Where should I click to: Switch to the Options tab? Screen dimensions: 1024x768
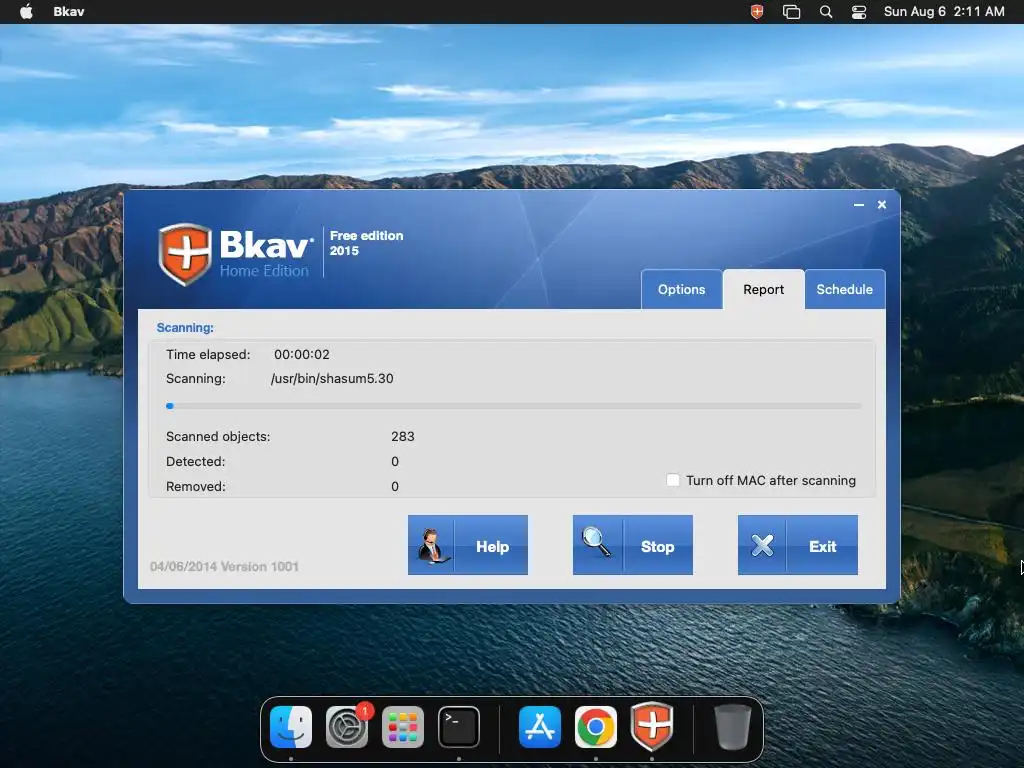(681, 289)
